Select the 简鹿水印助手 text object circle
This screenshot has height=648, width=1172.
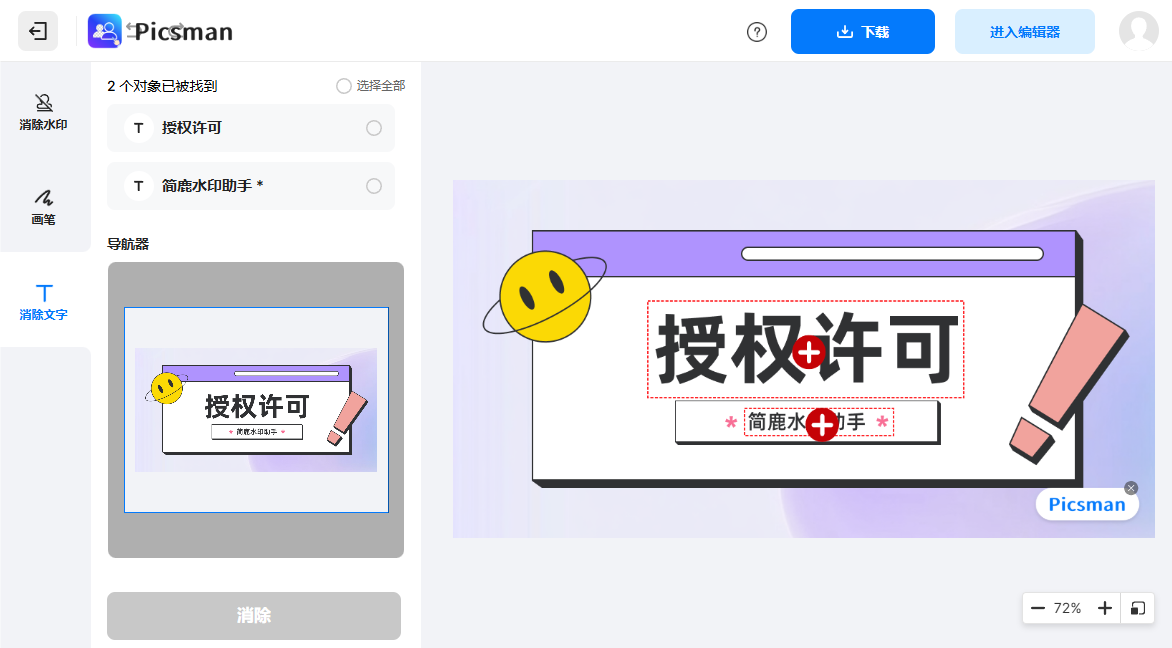(x=373, y=186)
